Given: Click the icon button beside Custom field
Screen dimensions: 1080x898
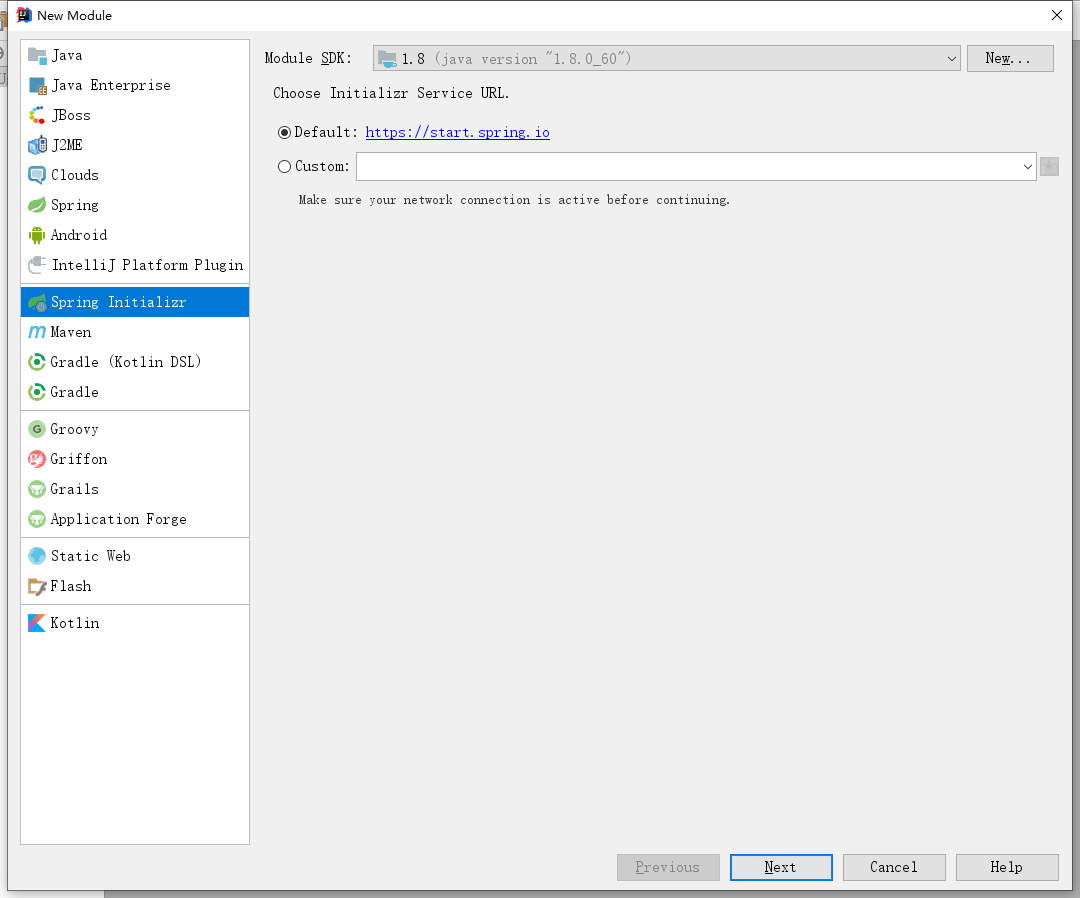Looking at the screenshot, I should [x=1049, y=167].
